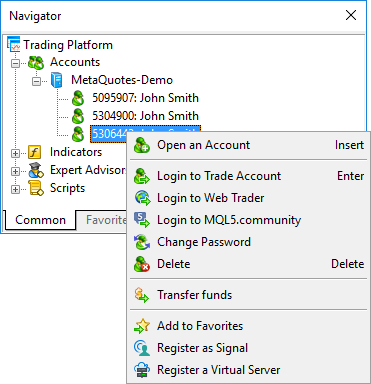Click the Add to Favorites star icon
The width and height of the screenshot is (371, 384).
coord(142,326)
